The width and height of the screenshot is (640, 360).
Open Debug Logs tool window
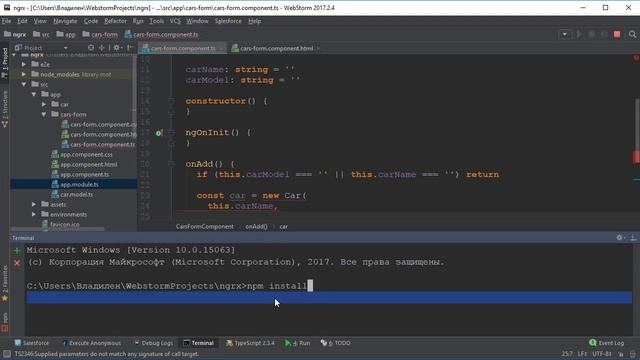point(153,343)
